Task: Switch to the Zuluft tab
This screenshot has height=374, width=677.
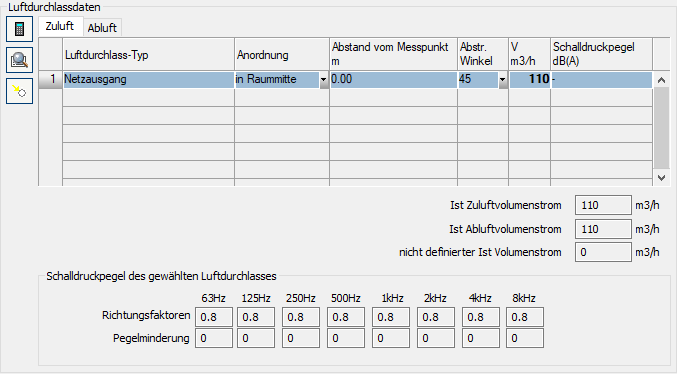Action: click(60, 26)
